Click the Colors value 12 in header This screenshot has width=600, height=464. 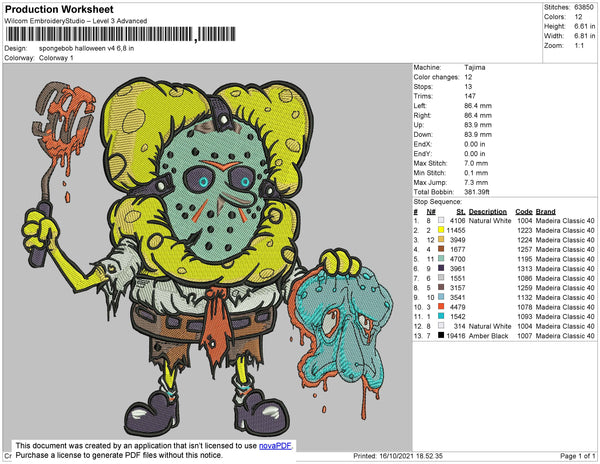tap(578, 17)
